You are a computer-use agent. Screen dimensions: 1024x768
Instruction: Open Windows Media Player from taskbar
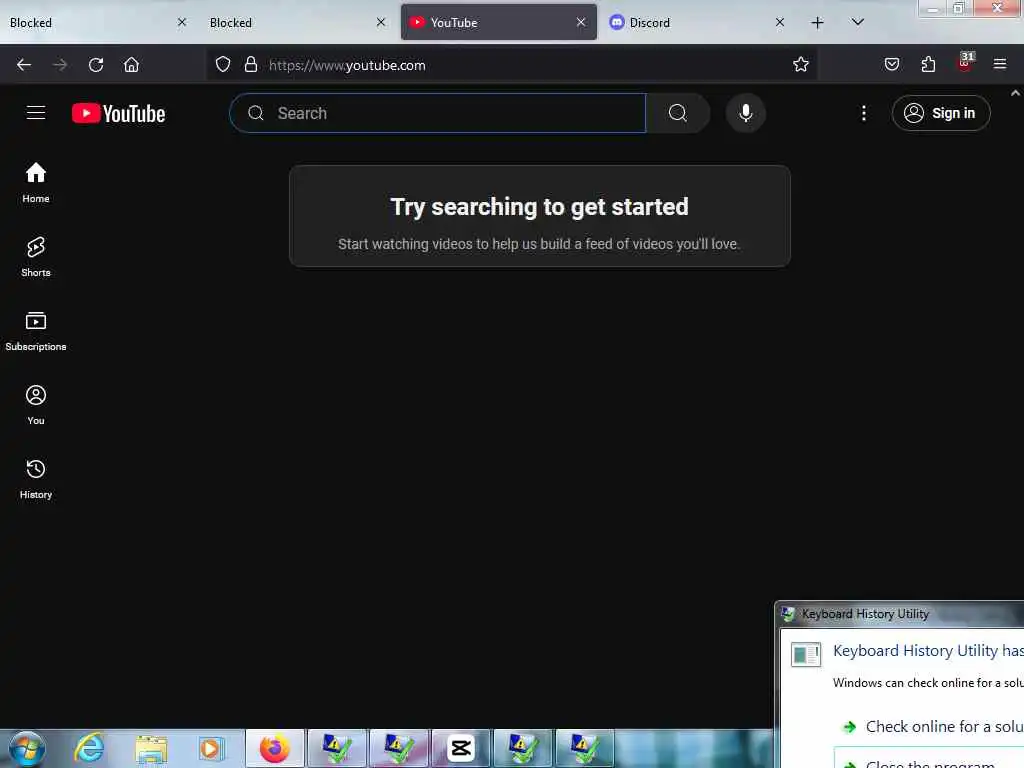pyautogui.click(x=211, y=748)
